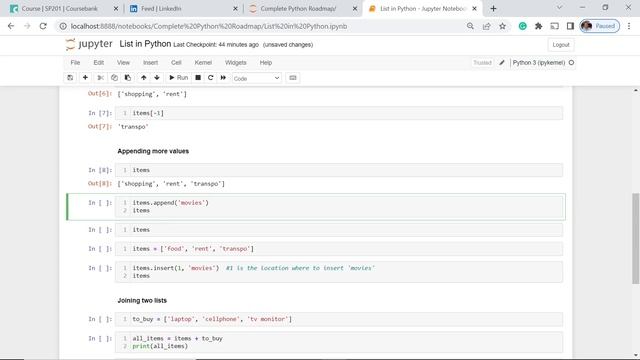Paste cells below using the toolbar icon
This screenshot has height=360, width=640.
tap(128, 78)
